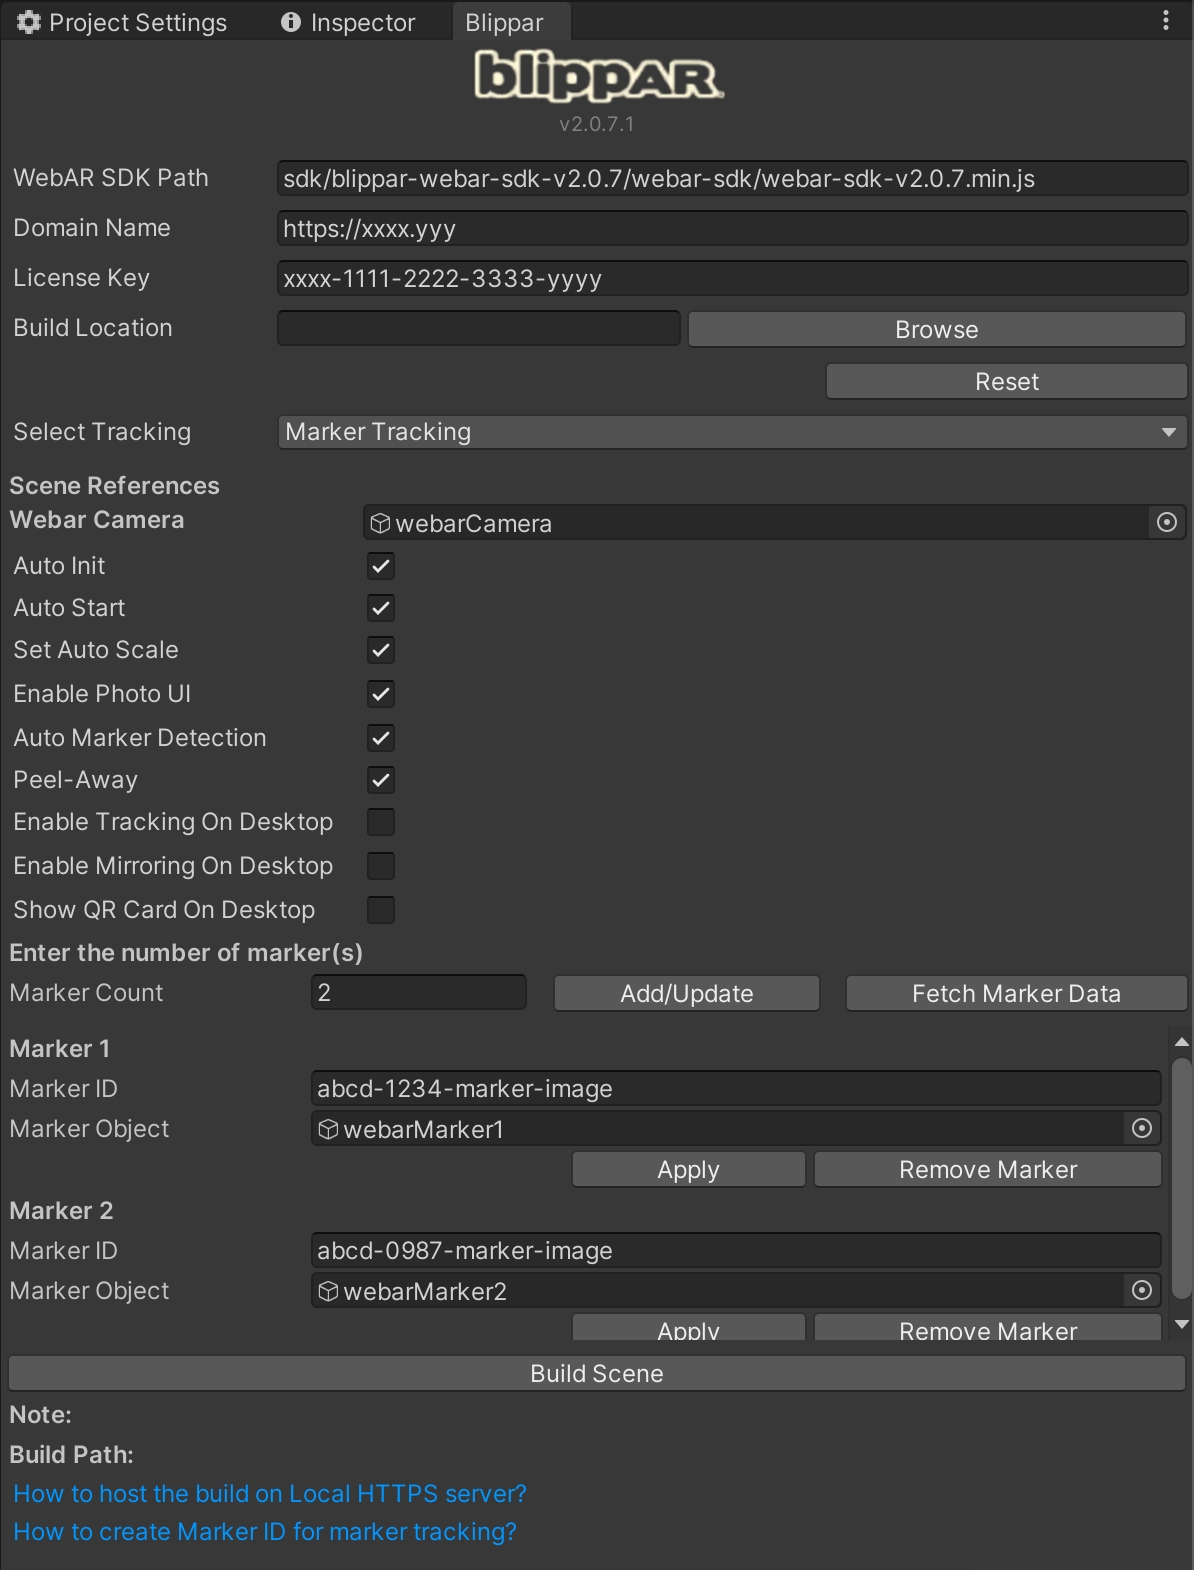Click the Fetch Marker Data button
1194x1570 pixels.
click(1016, 993)
